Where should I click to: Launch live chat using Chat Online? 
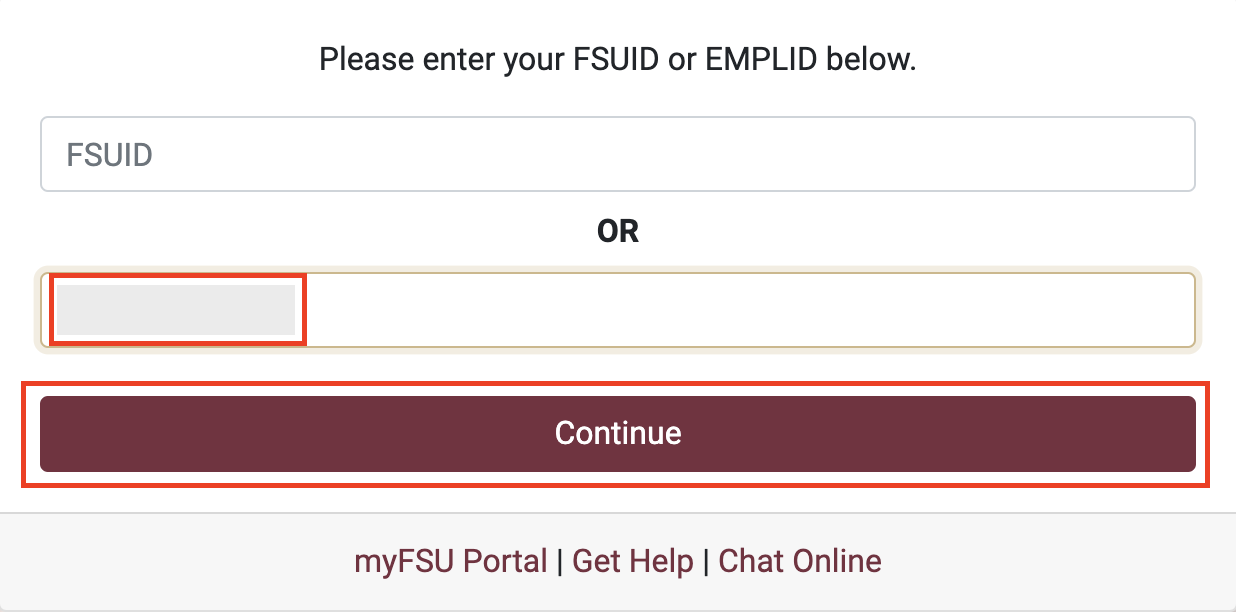coord(799,561)
